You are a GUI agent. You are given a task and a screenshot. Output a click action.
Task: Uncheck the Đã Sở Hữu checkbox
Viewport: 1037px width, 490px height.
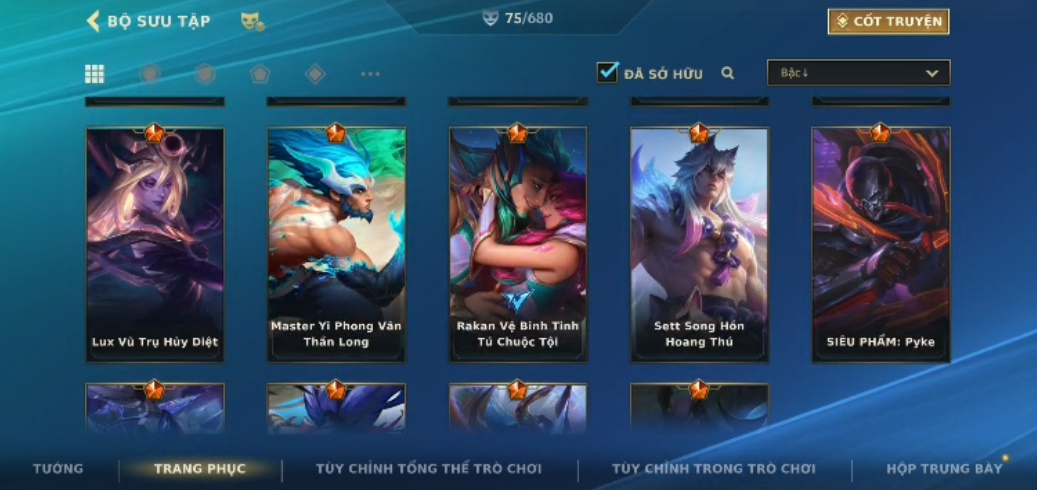click(607, 72)
